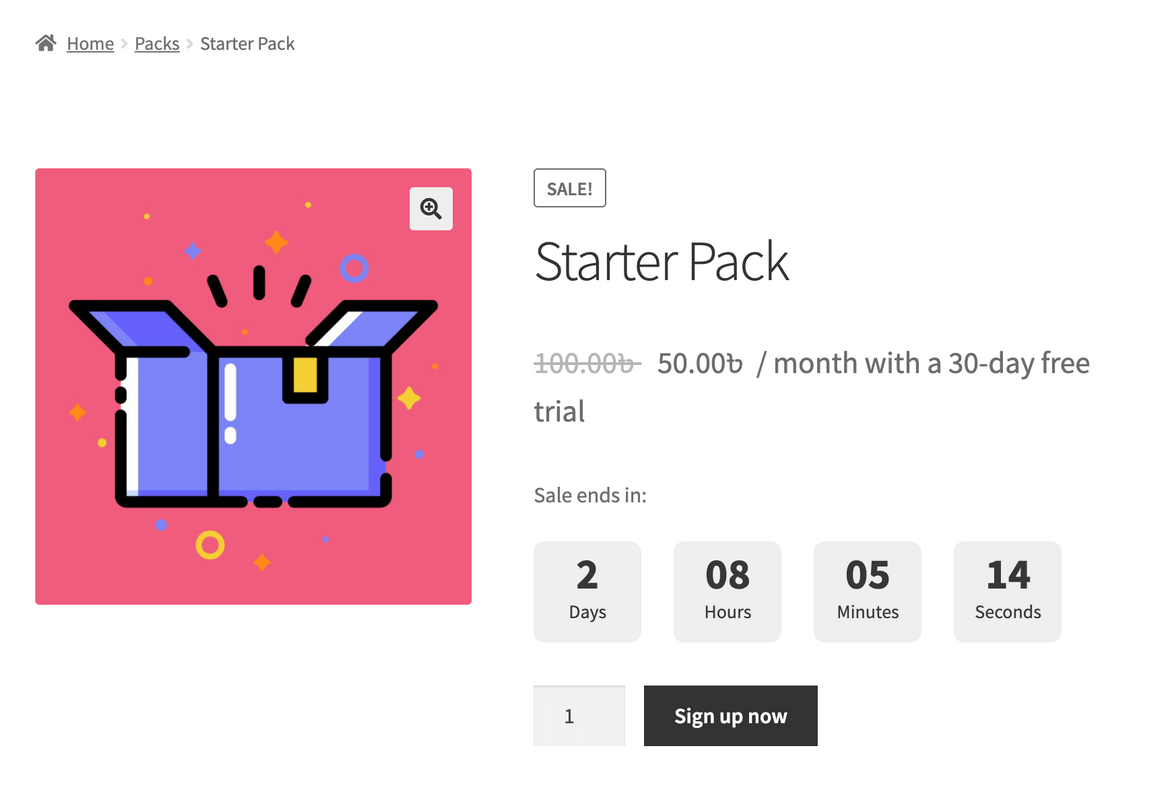Click the SALE! badge
1152x800 pixels.
click(x=569, y=189)
